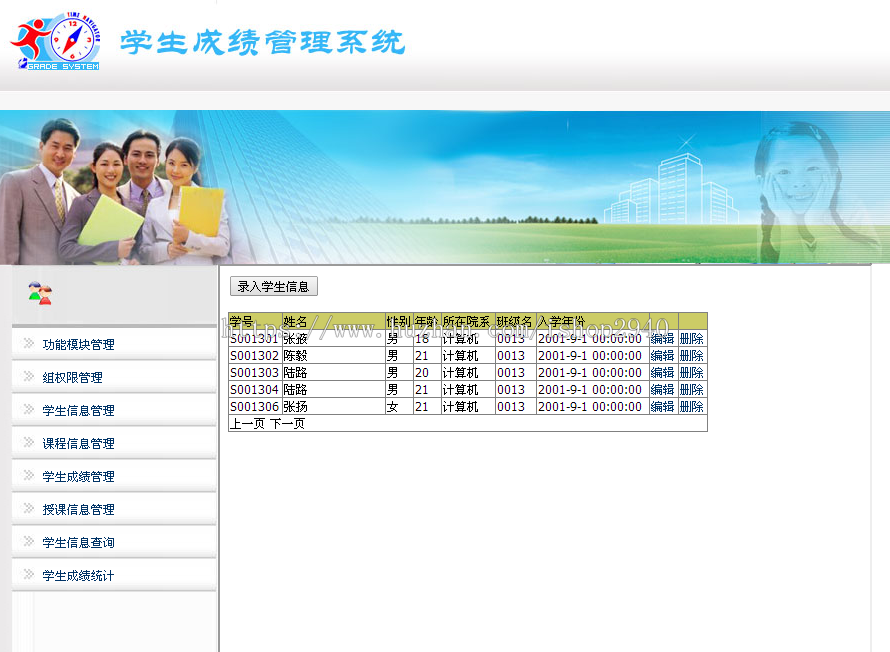Click 删除 for student S001304

pyautogui.click(x=692, y=390)
